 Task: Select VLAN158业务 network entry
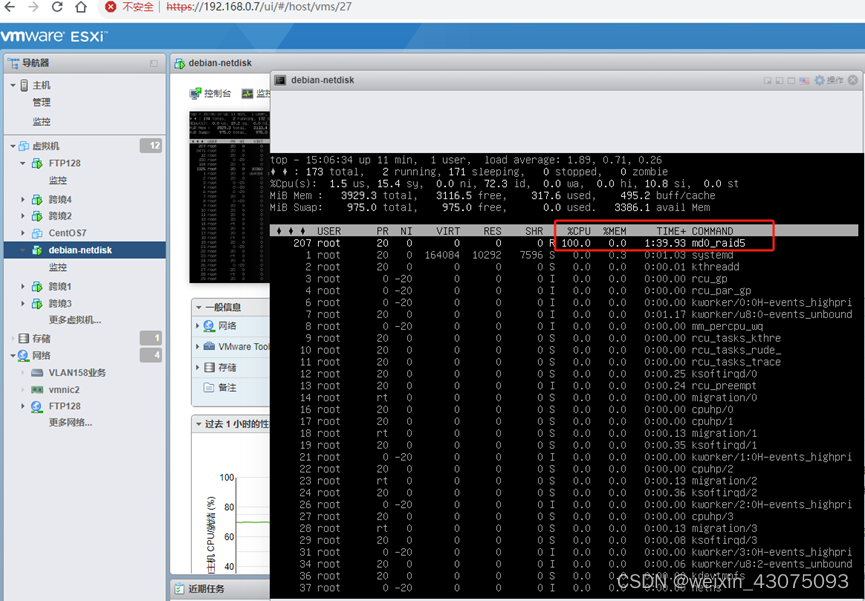pos(77,373)
